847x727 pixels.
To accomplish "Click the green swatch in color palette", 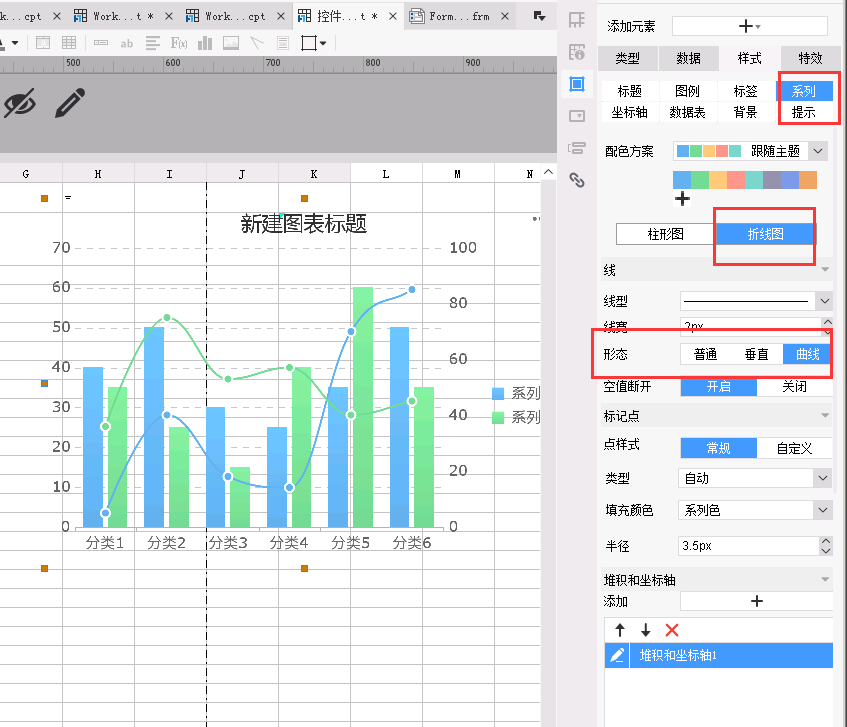I will [x=700, y=180].
